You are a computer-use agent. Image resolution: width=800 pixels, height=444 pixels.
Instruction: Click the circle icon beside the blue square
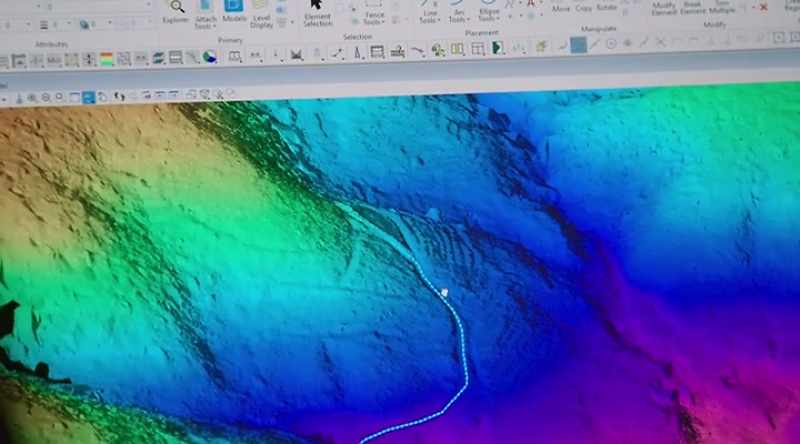point(611,44)
